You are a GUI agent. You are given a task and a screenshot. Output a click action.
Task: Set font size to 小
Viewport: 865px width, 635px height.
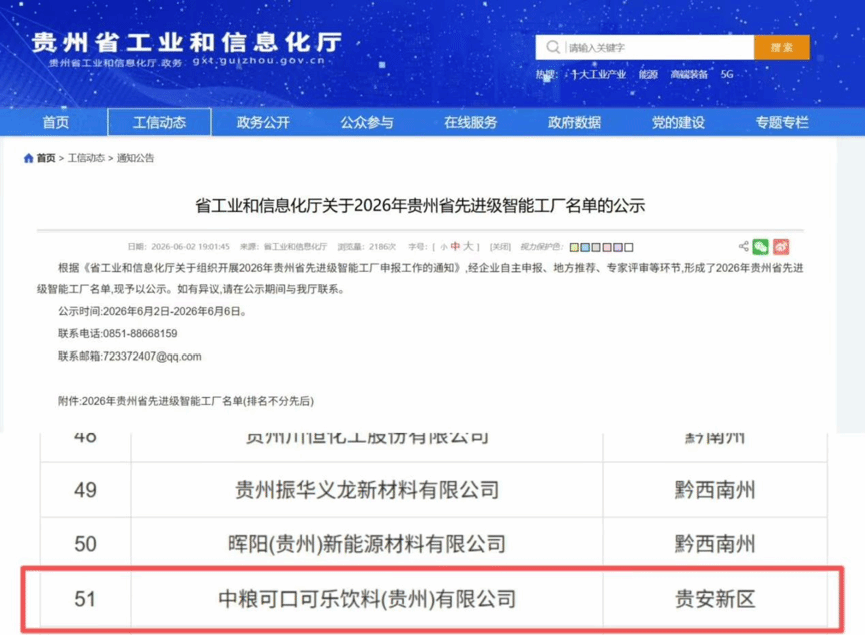click(444, 247)
